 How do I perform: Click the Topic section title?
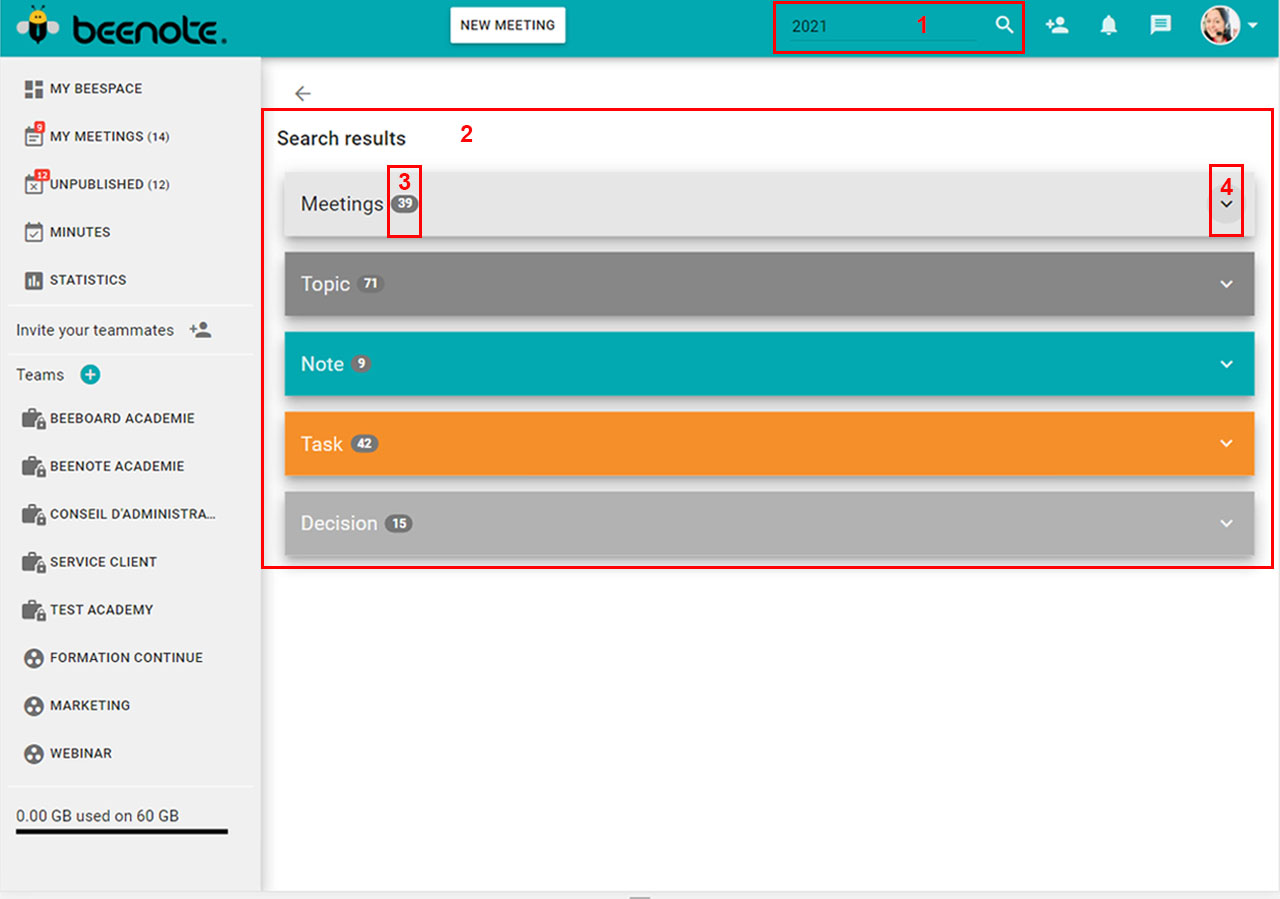[x=325, y=284]
